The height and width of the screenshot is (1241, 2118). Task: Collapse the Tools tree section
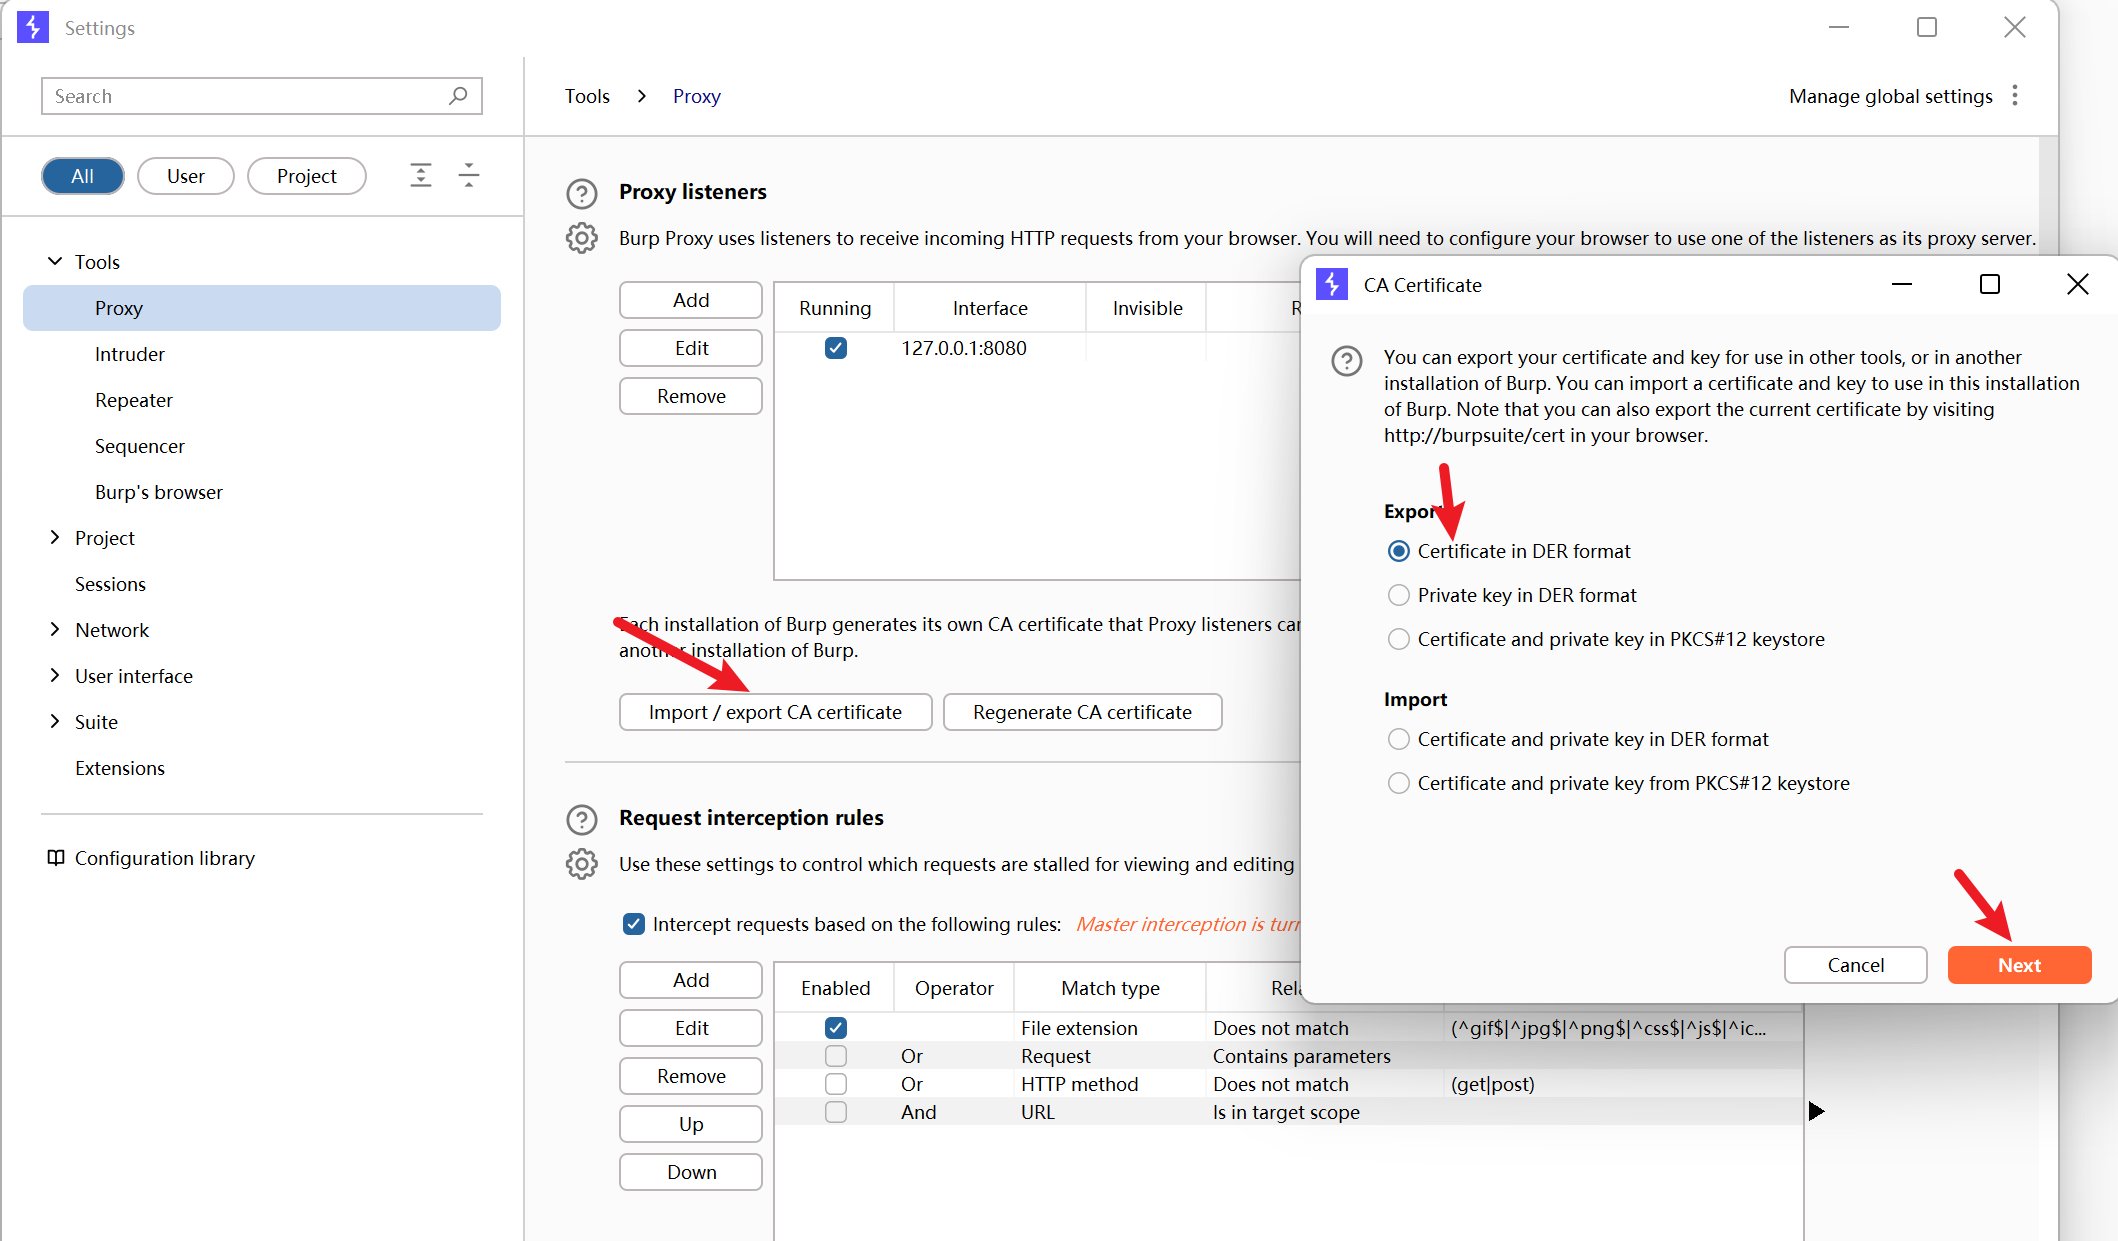(x=55, y=261)
